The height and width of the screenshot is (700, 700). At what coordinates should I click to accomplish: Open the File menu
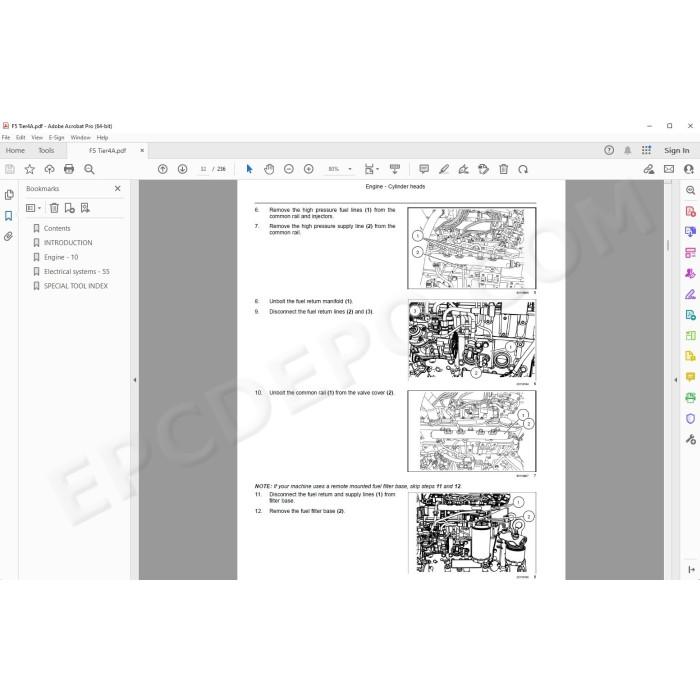[x=6, y=138]
